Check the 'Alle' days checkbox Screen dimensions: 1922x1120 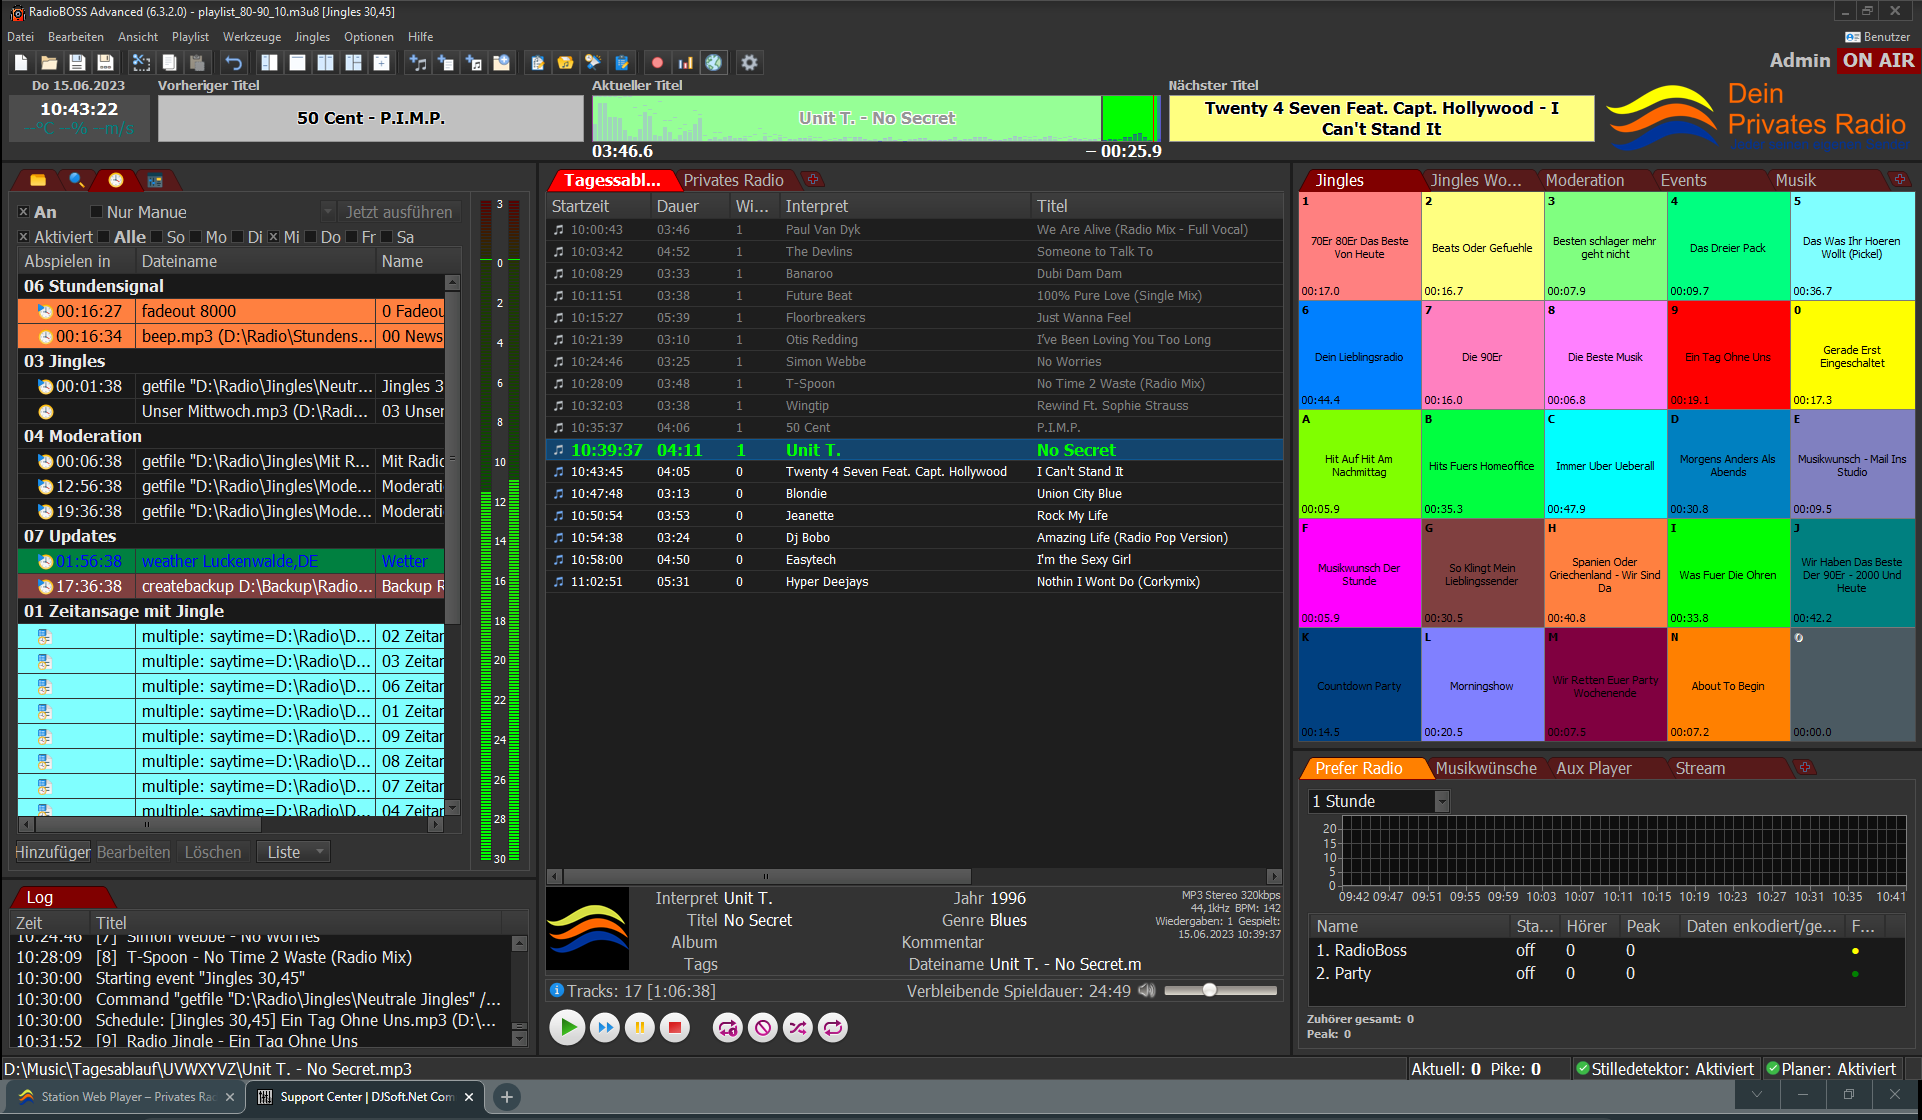(x=103, y=237)
